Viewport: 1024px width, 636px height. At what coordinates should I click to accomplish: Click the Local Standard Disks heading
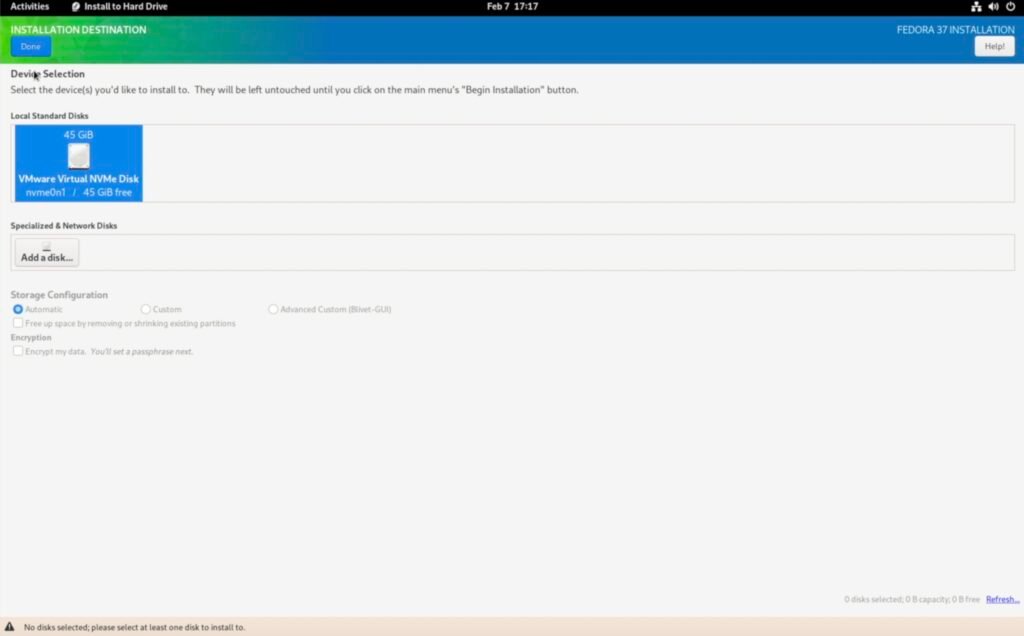(50, 116)
